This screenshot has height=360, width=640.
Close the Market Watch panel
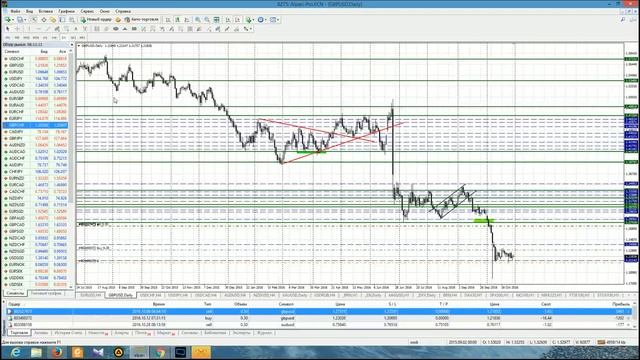click(72, 44)
